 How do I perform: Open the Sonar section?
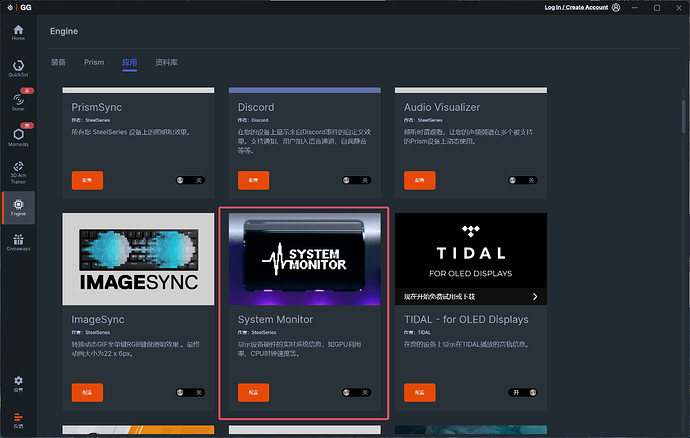click(17, 101)
